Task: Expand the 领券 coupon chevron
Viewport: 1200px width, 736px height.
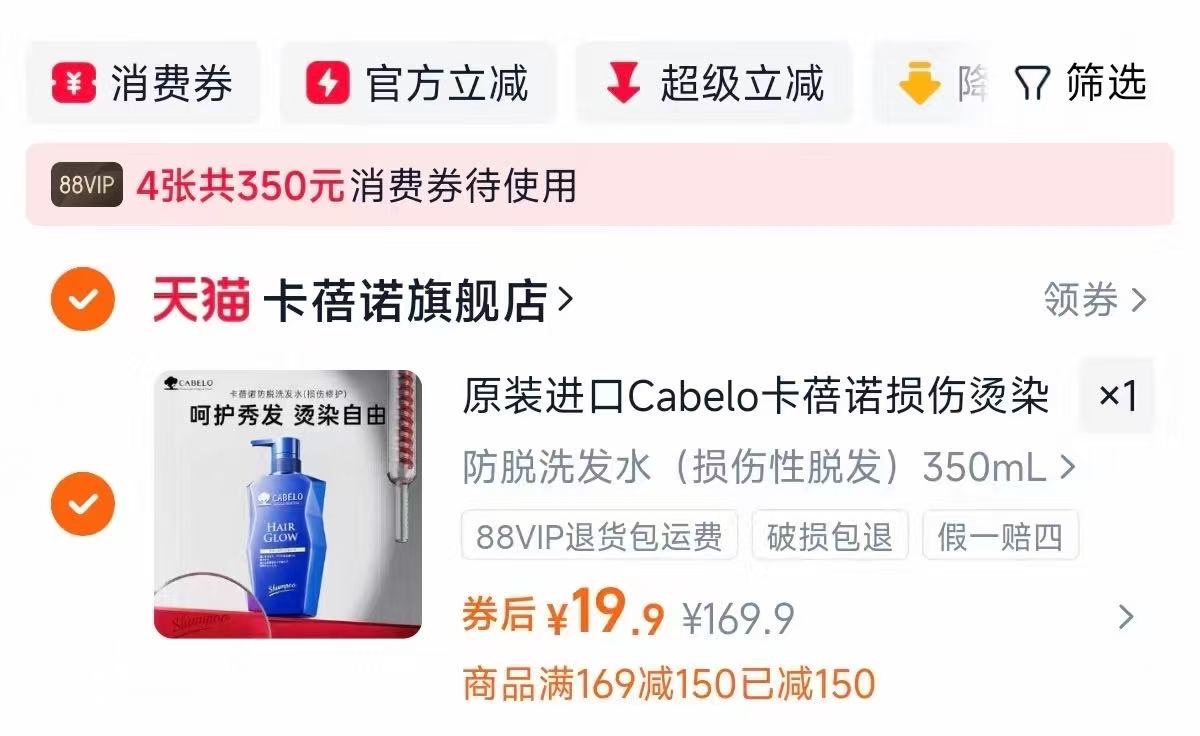Action: tap(1138, 300)
